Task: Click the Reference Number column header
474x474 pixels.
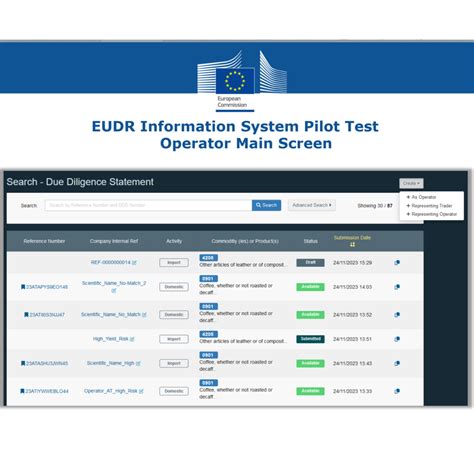Action: point(44,241)
